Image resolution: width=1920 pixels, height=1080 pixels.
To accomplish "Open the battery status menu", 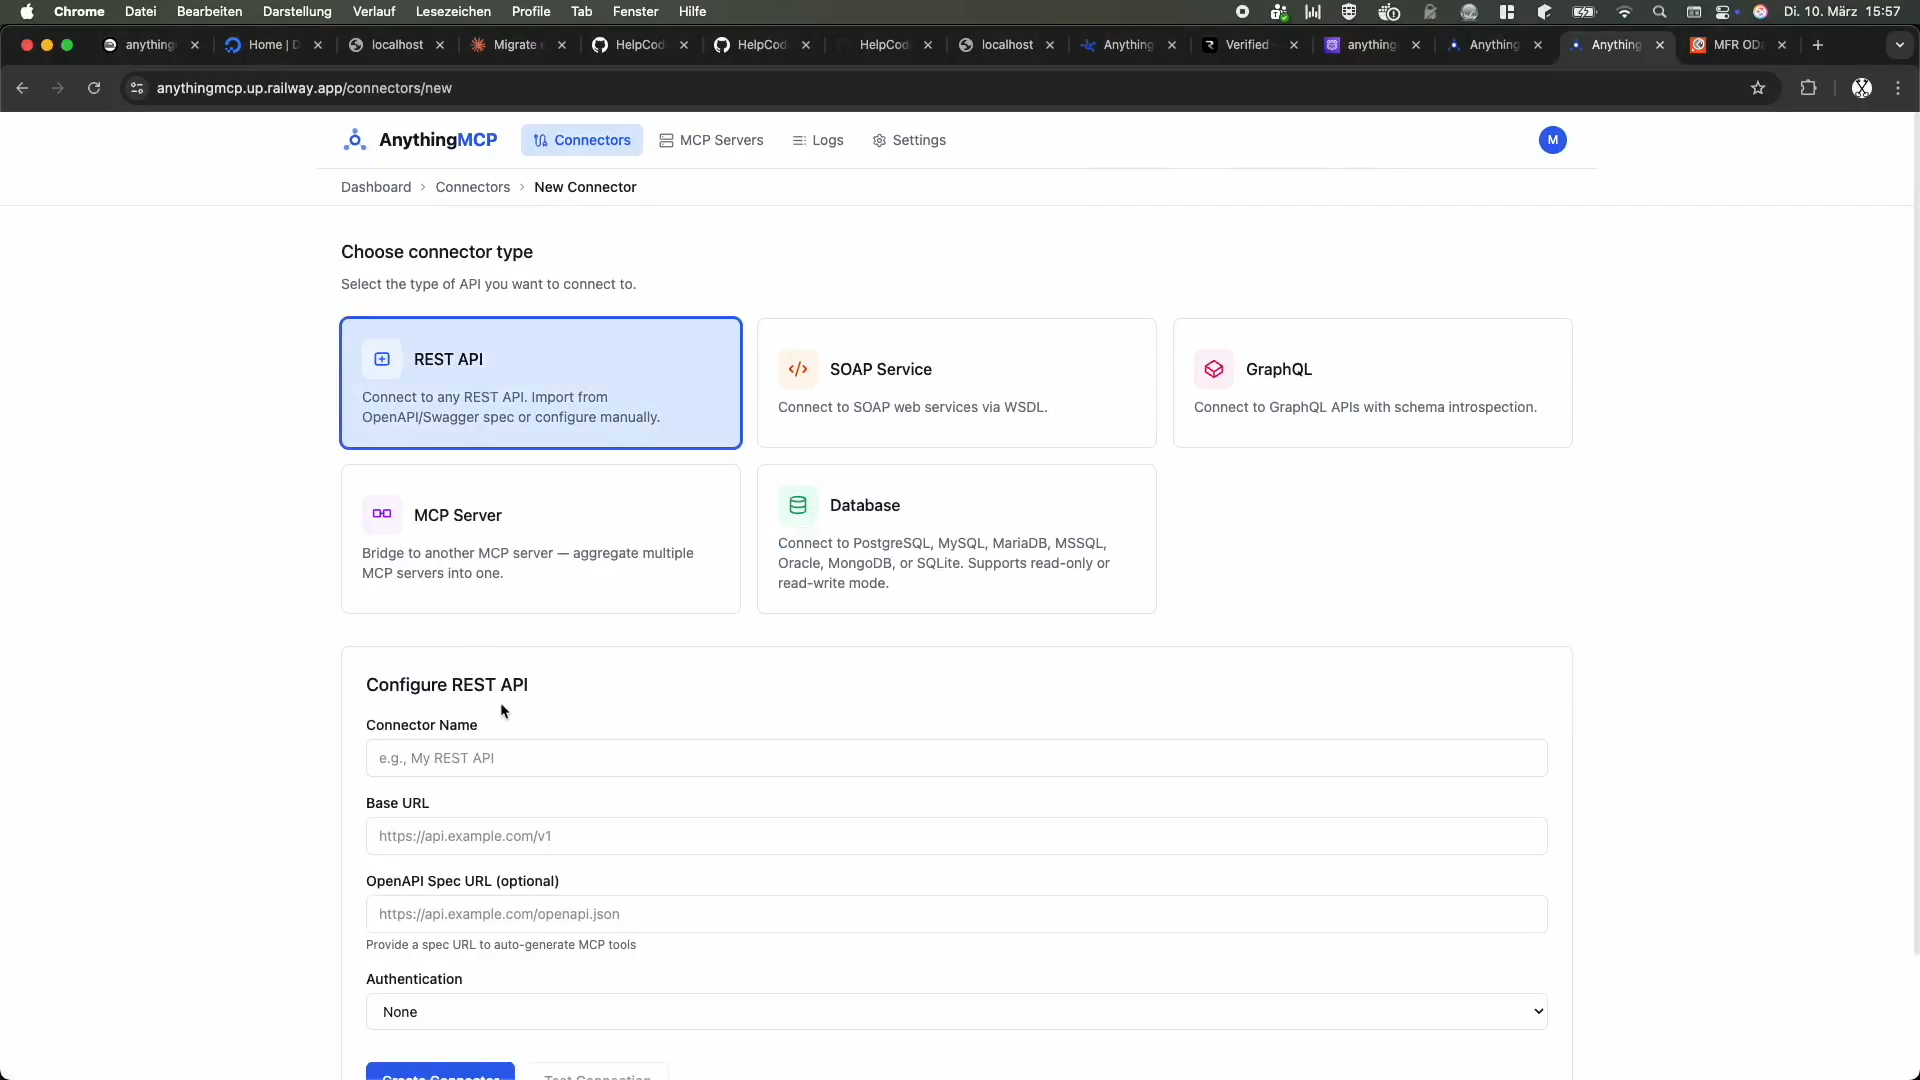I will point(1585,12).
